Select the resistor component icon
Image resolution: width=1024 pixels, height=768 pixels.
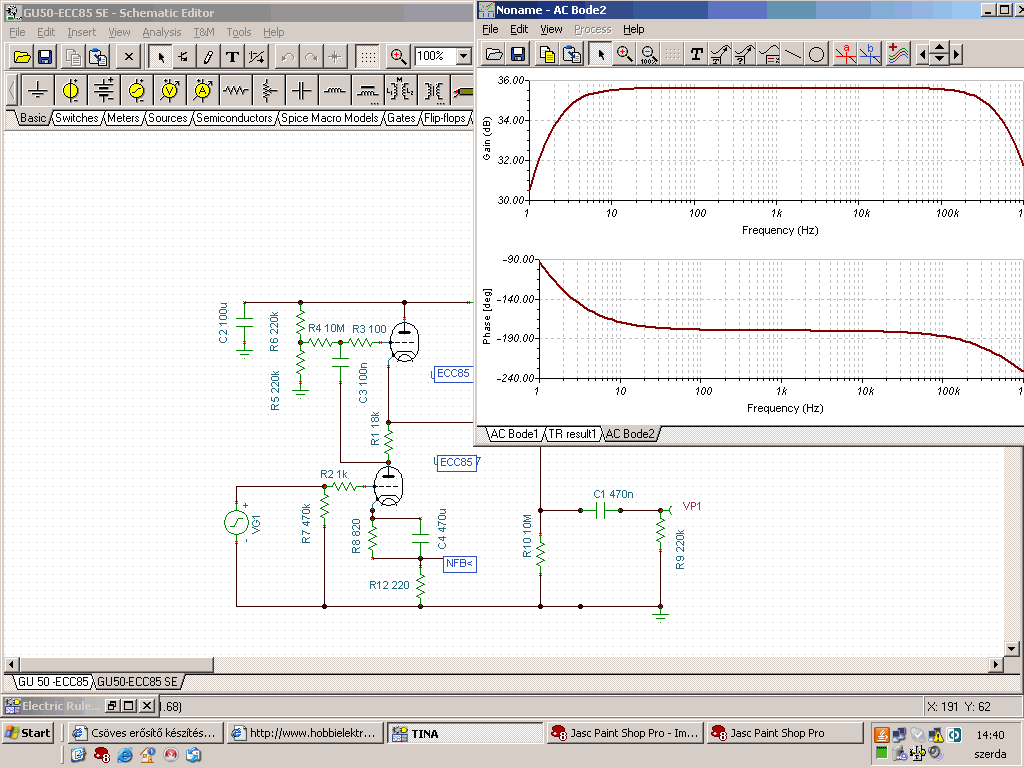(x=236, y=91)
